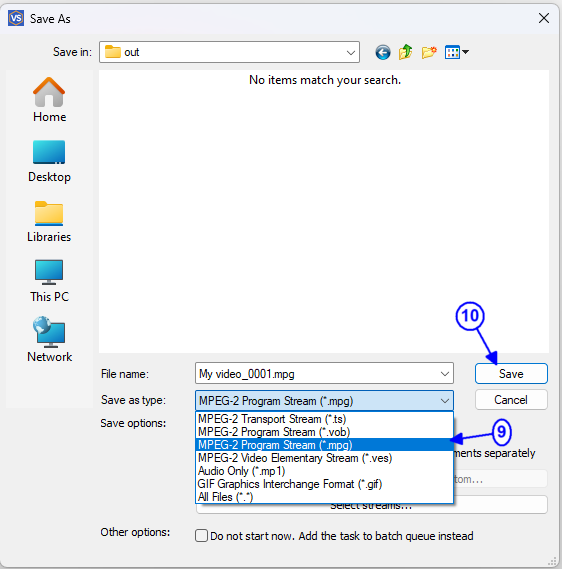Click the blue back arrow icon

(383, 52)
